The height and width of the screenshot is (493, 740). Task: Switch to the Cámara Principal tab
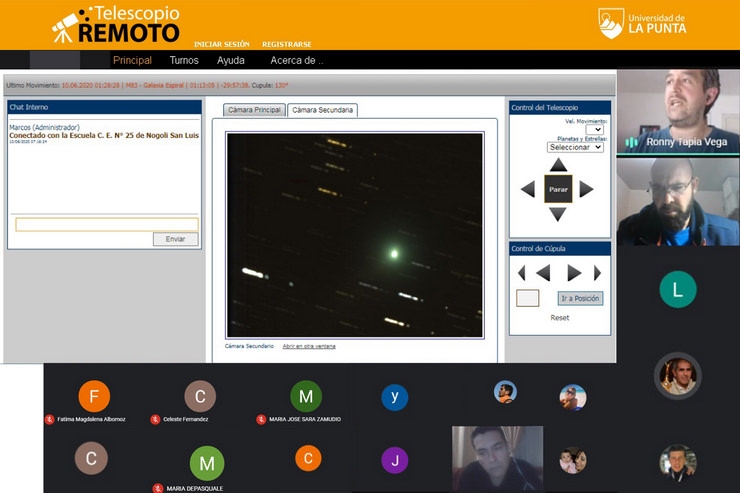(254, 110)
